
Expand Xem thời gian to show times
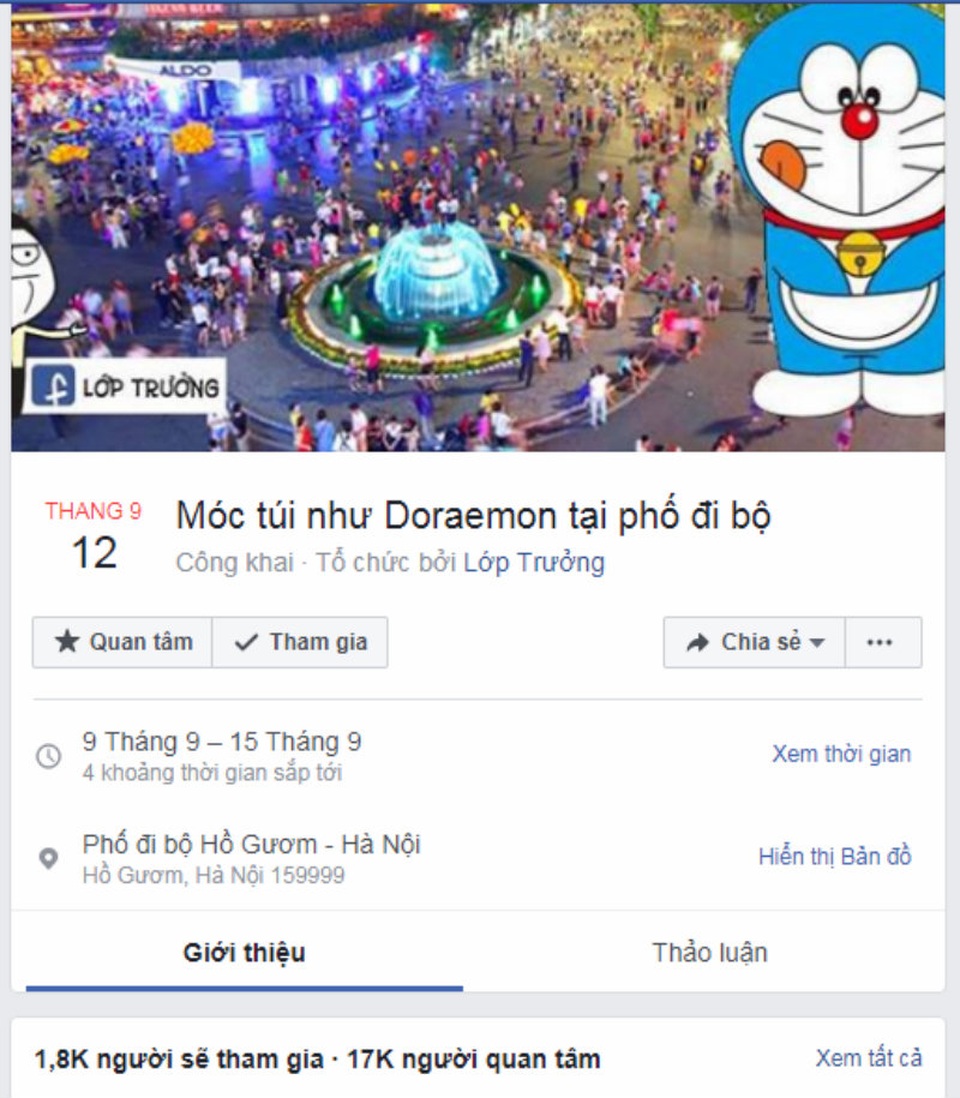point(841,753)
